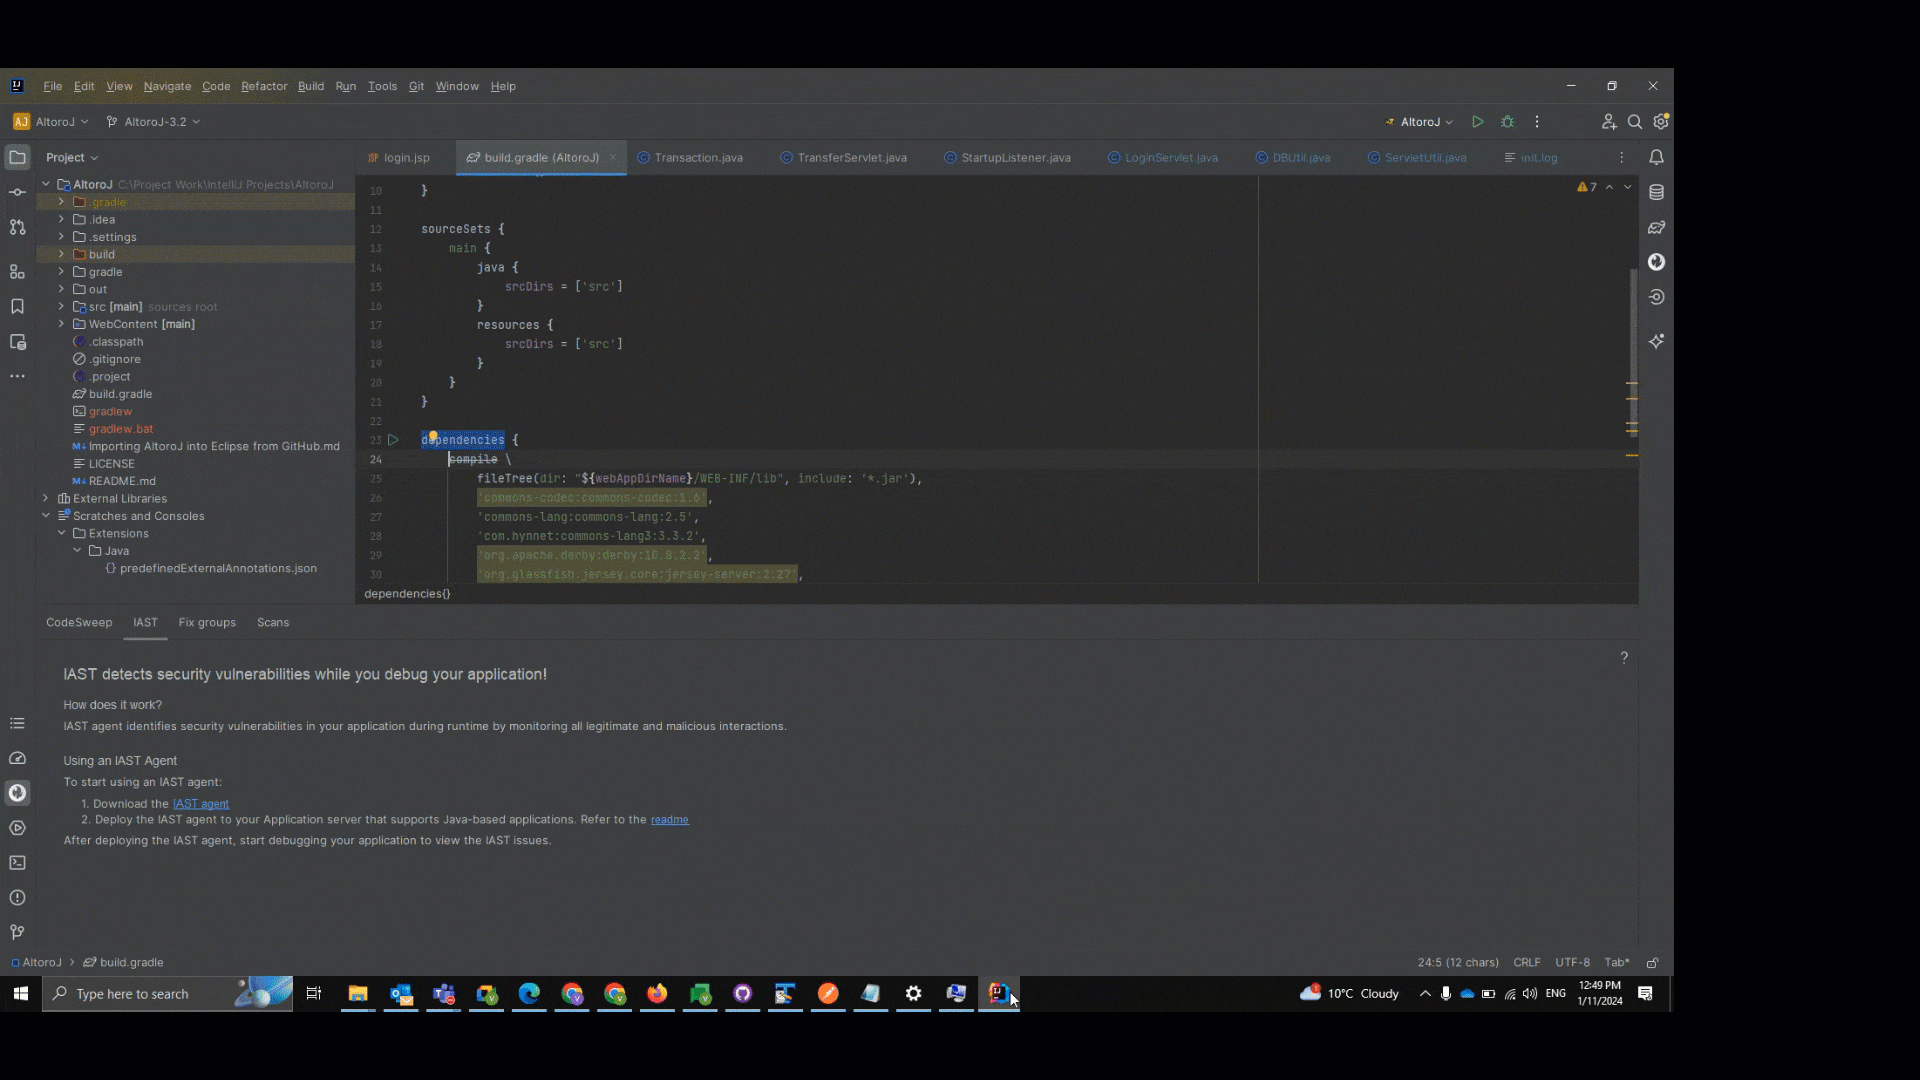Click the IAST agent download link
The image size is (1920, 1080).
(201, 804)
